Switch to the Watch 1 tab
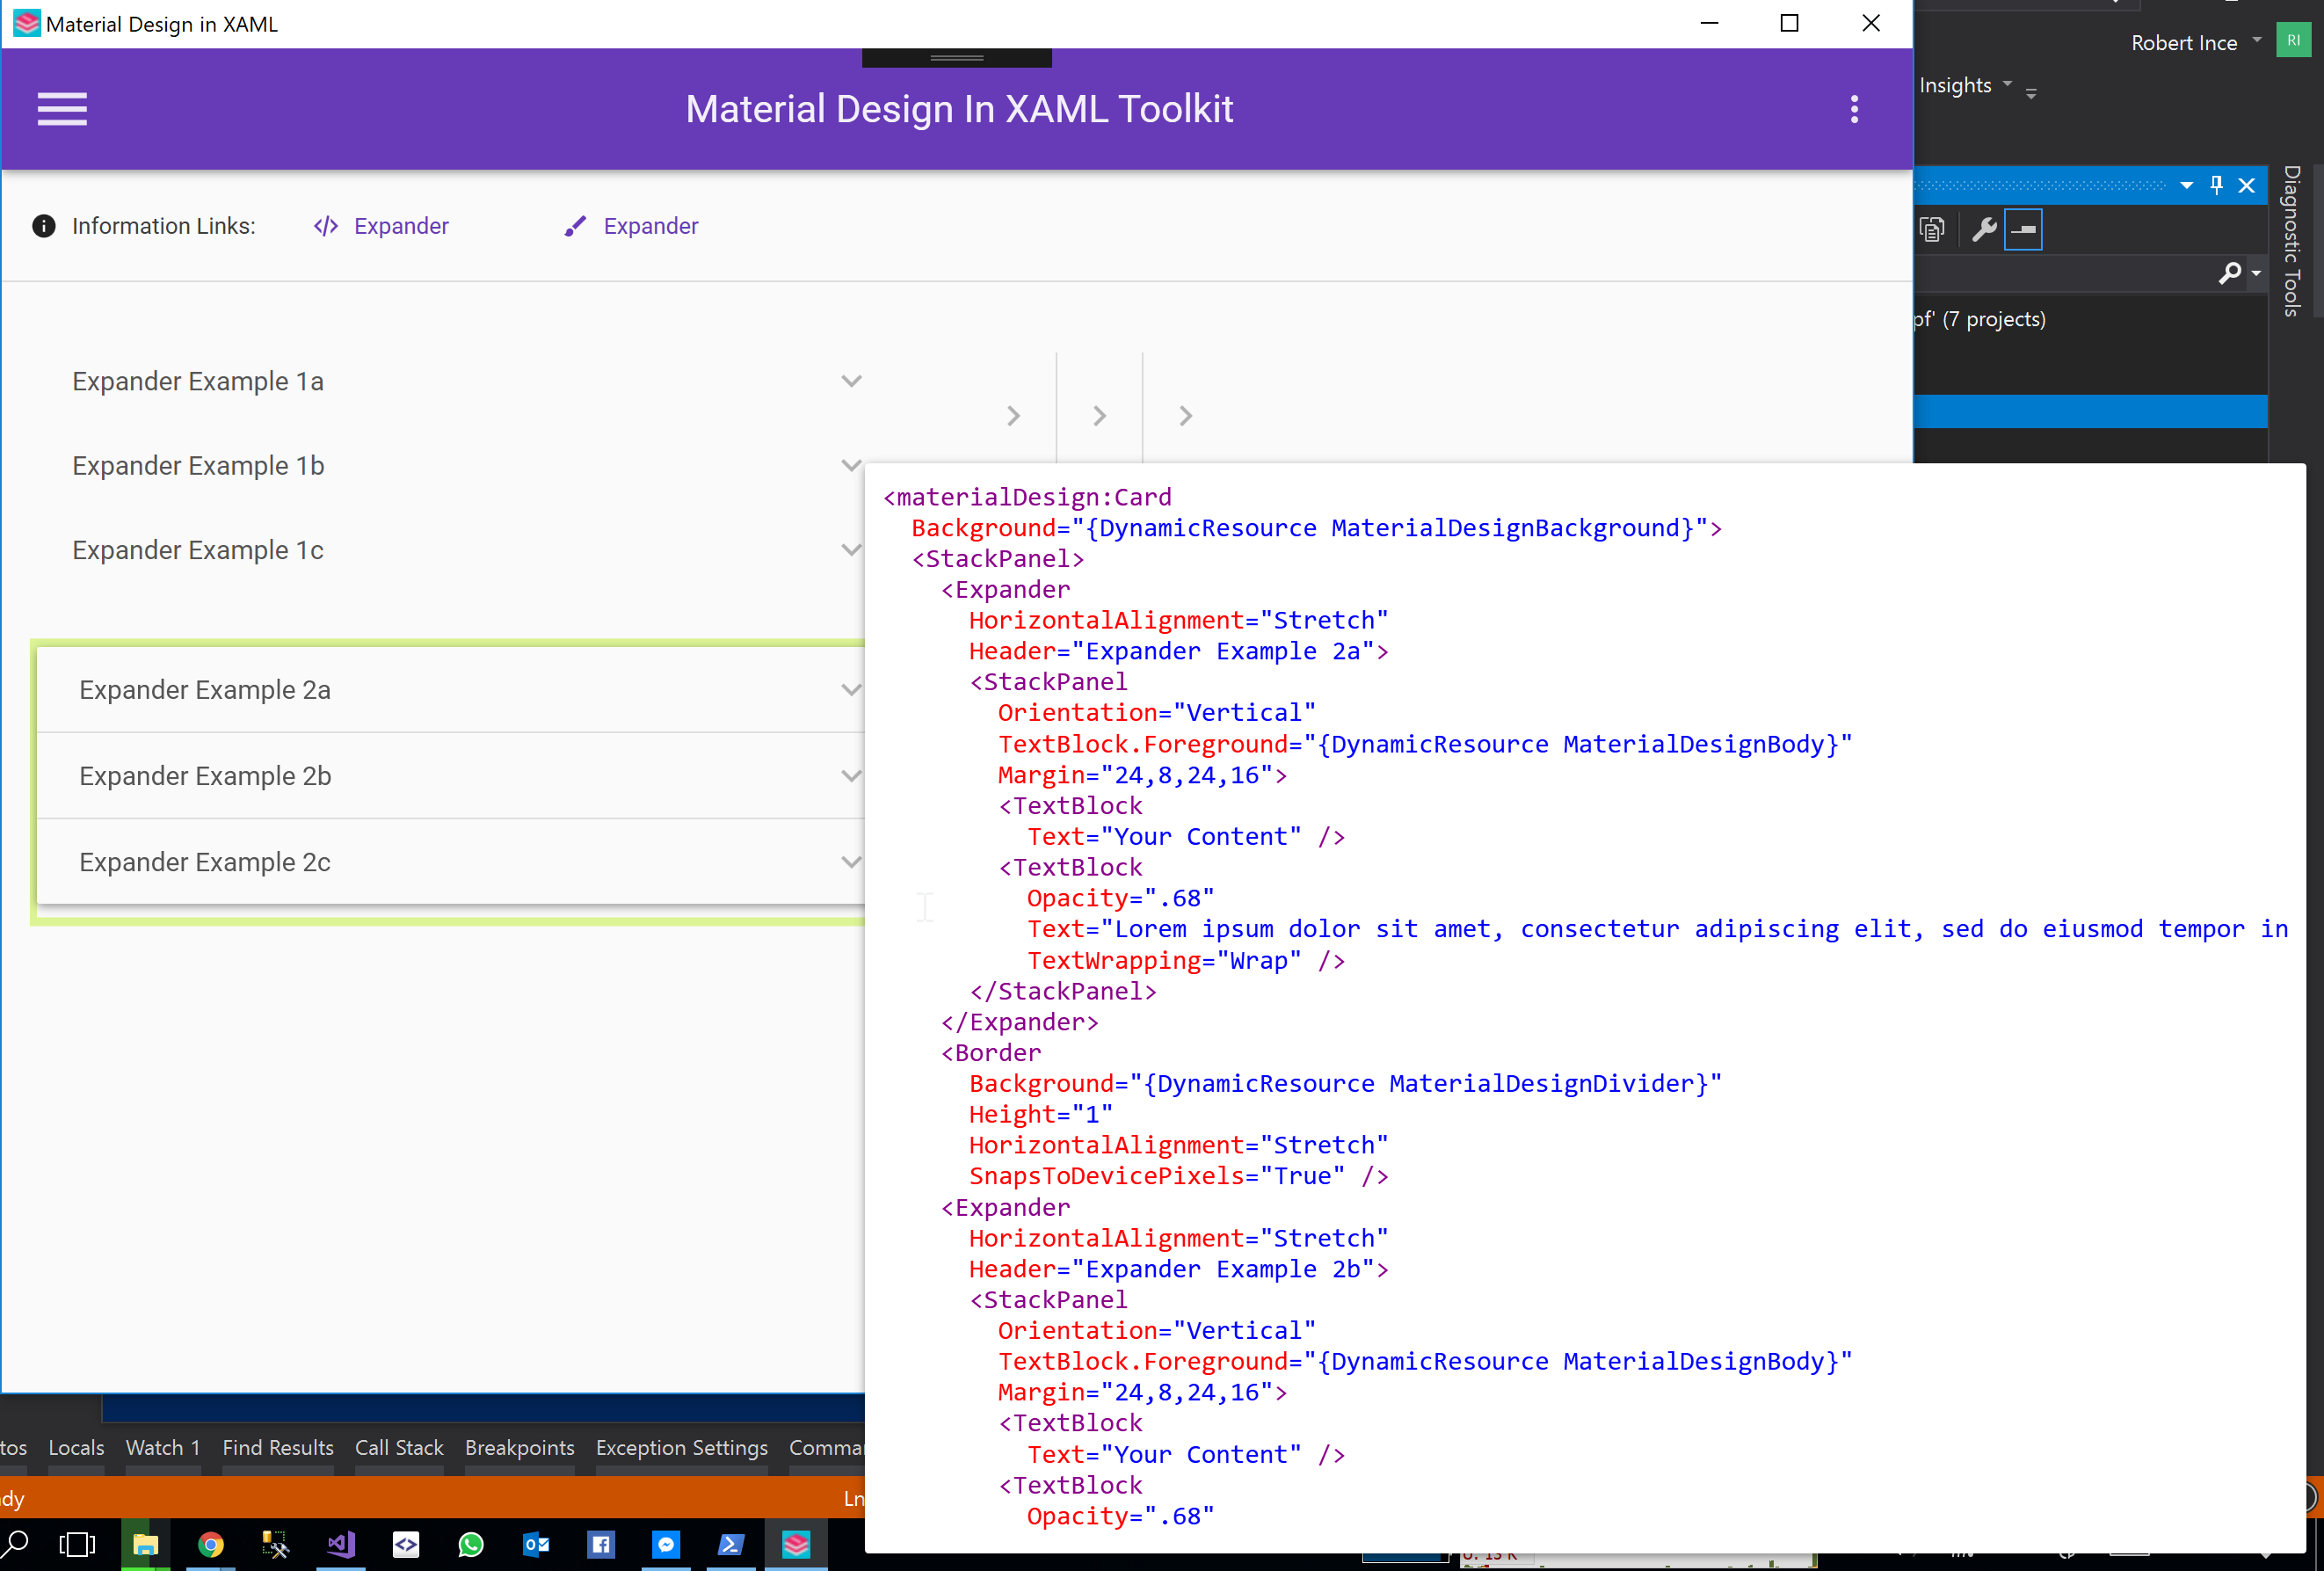Viewport: 2324px width, 1571px height. point(162,1447)
